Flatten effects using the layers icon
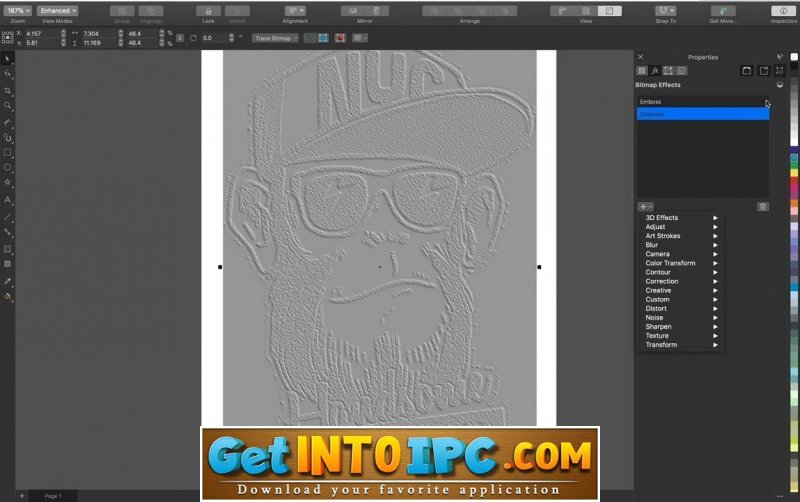 click(780, 85)
